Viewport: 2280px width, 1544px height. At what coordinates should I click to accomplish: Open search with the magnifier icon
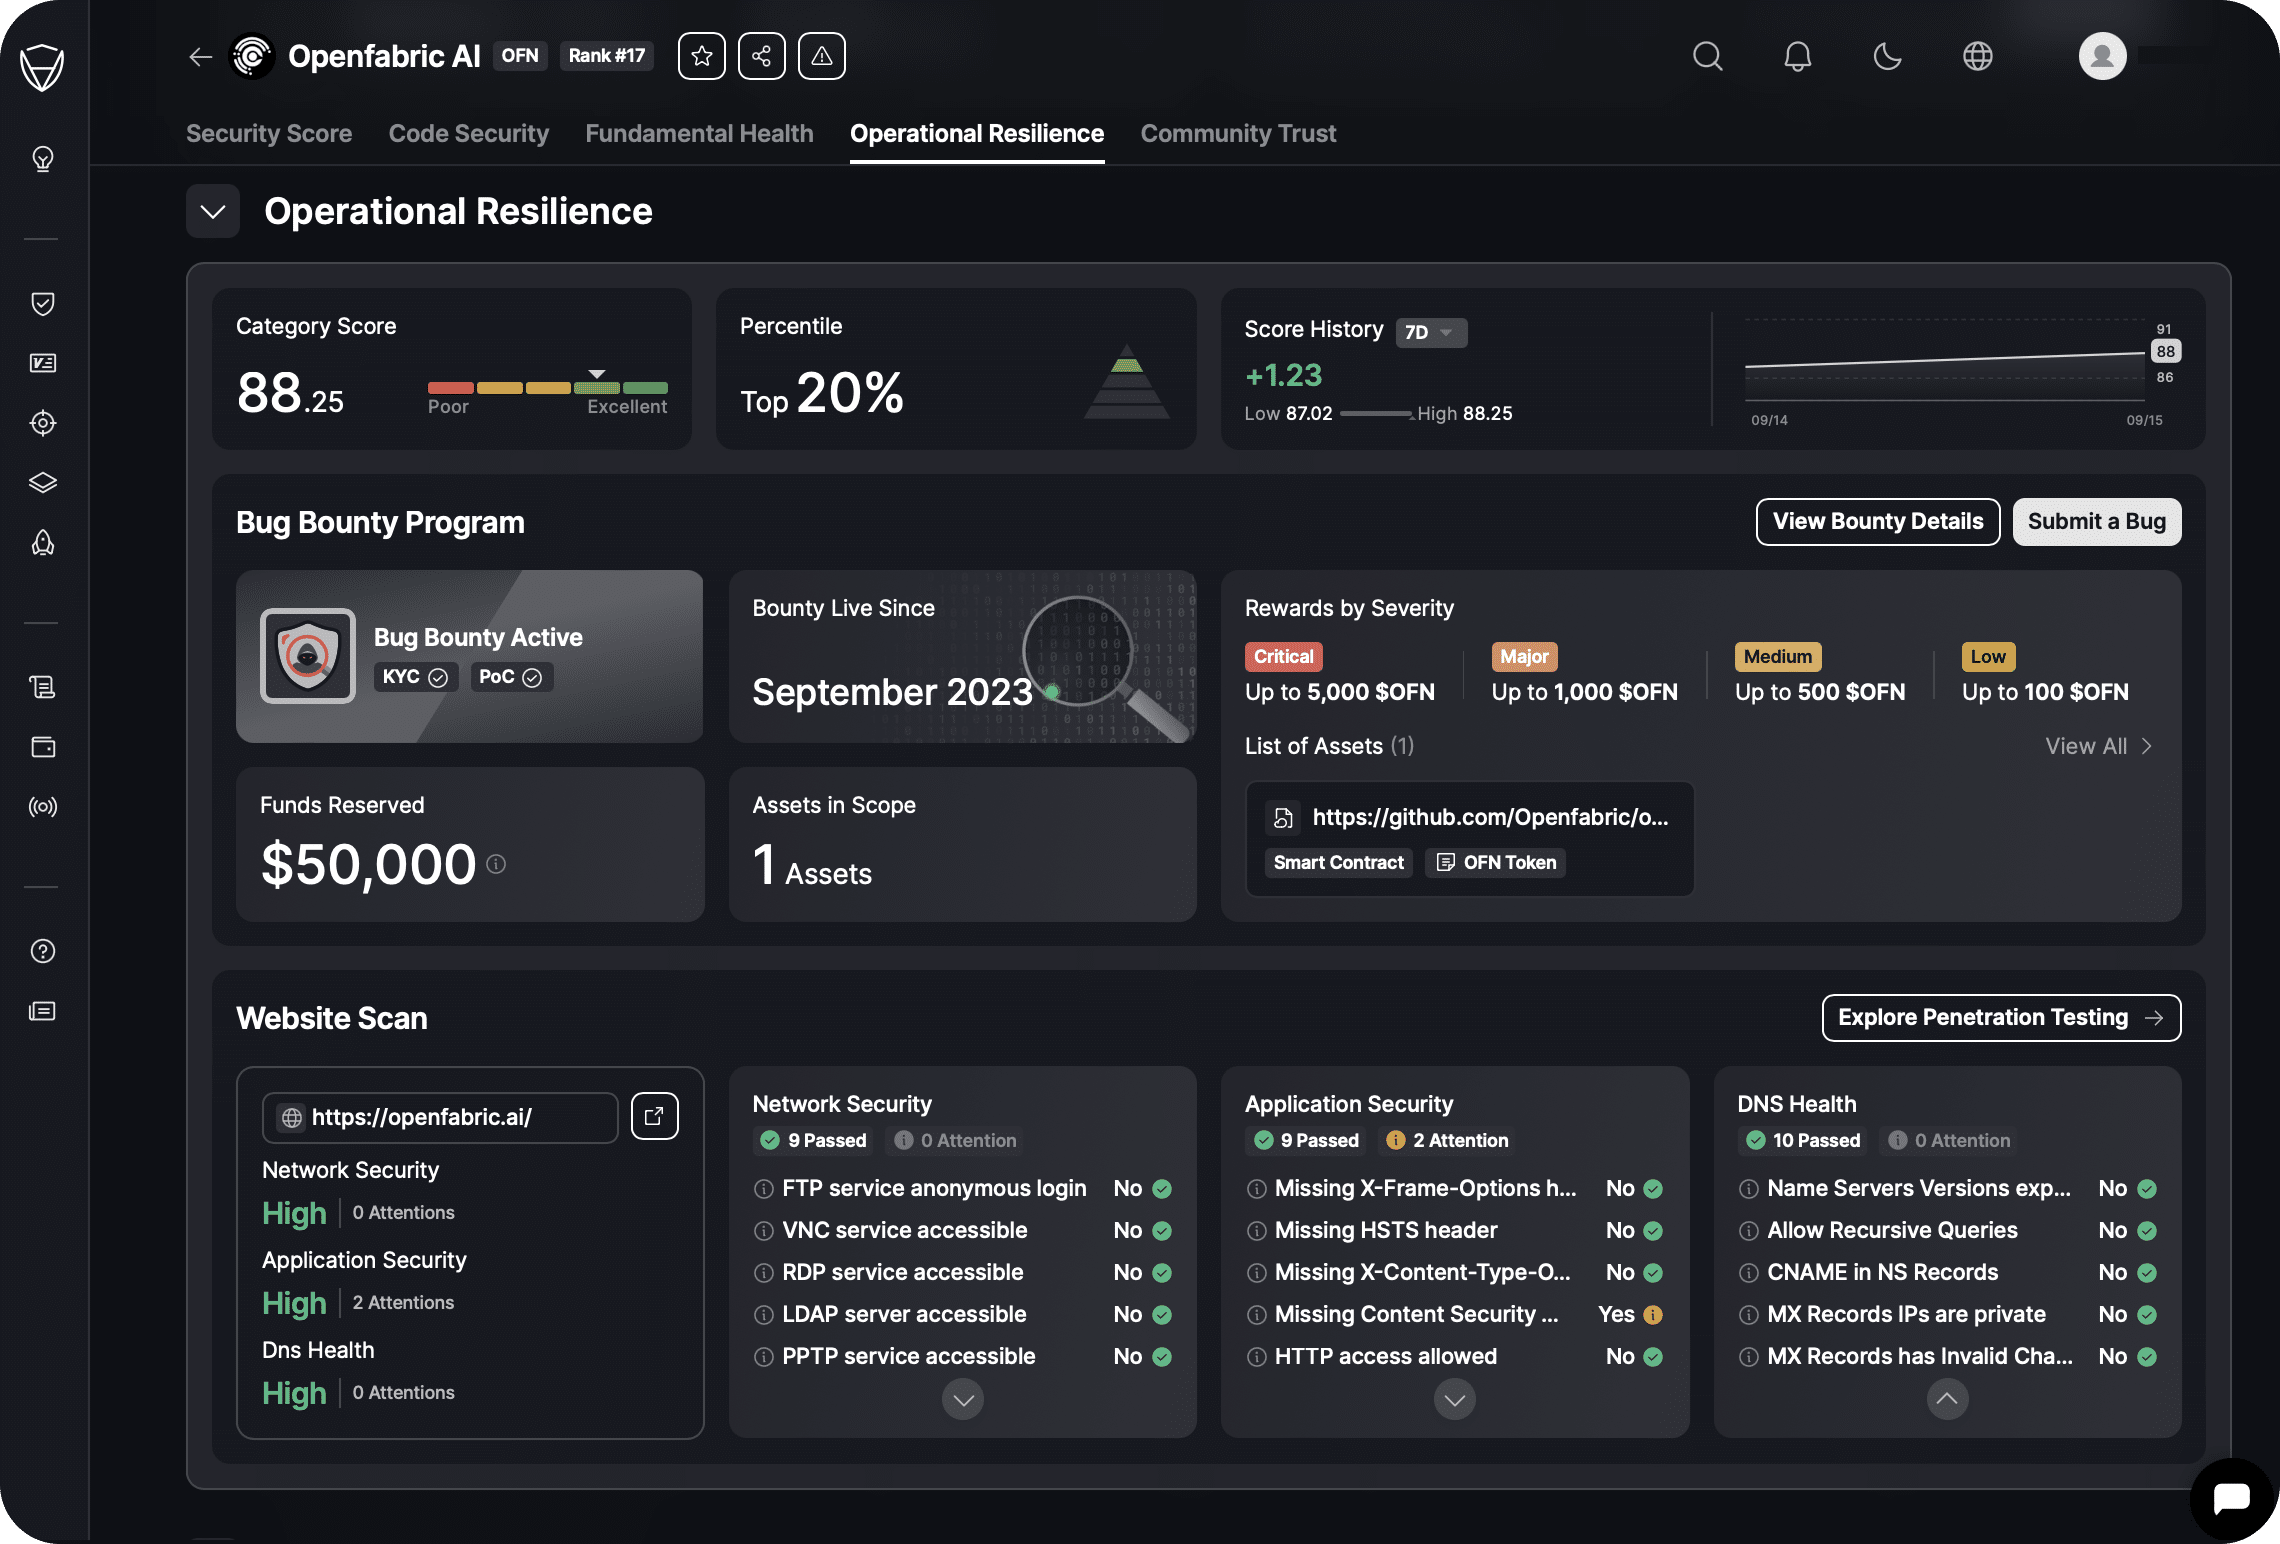point(1708,56)
